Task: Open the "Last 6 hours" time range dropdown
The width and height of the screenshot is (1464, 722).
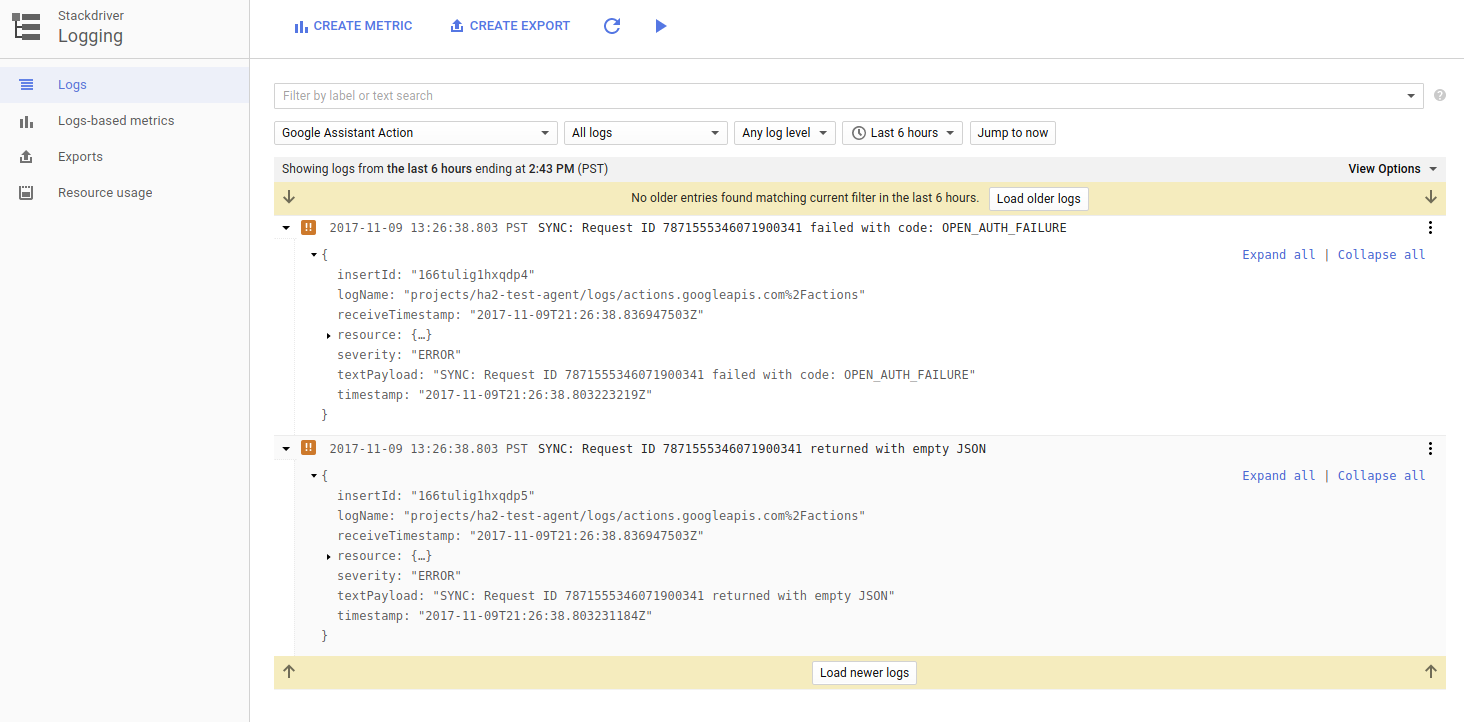Action: pyautogui.click(x=901, y=132)
